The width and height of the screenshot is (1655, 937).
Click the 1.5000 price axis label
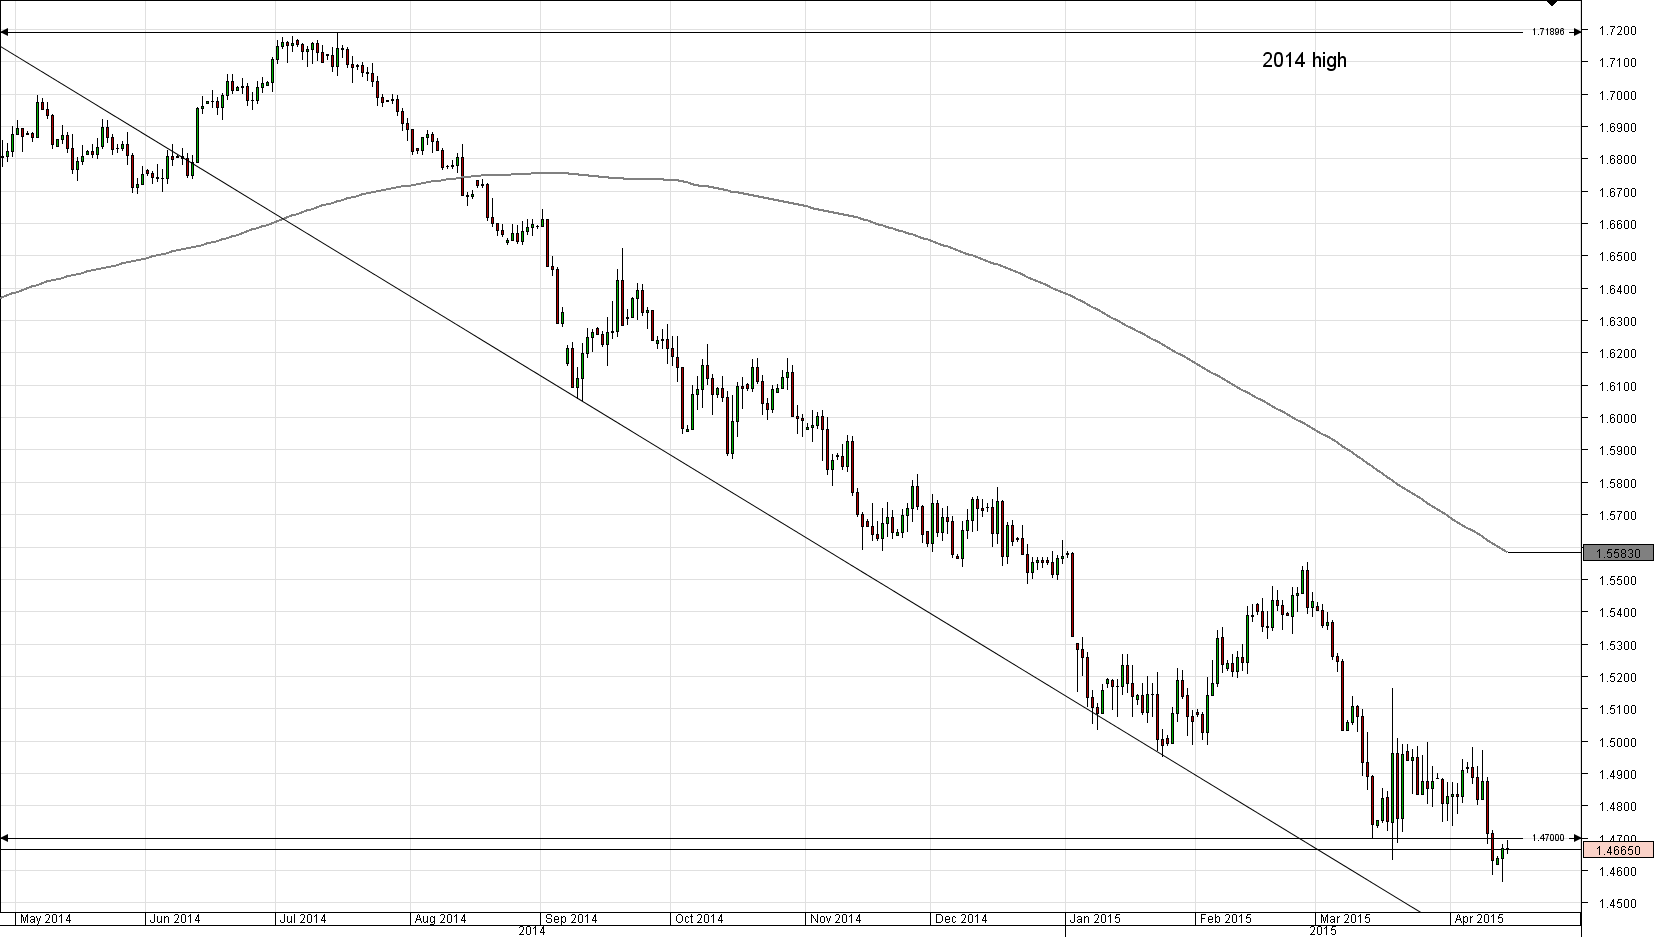click(1618, 743)
